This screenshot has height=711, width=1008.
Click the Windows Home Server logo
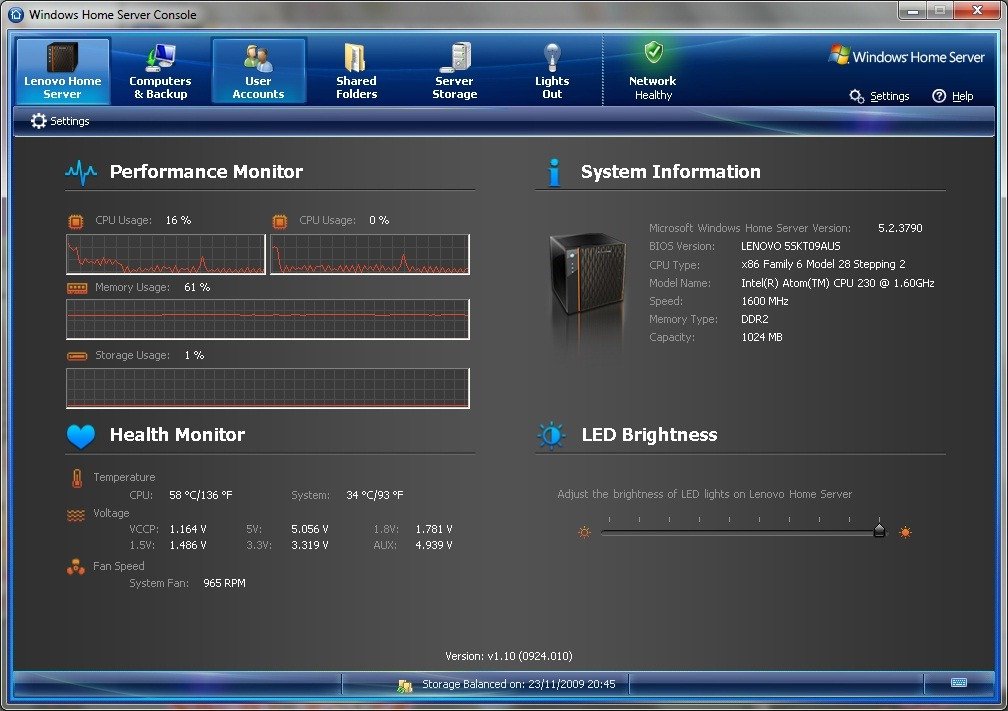pyautogui.click(x=907, y=56)
